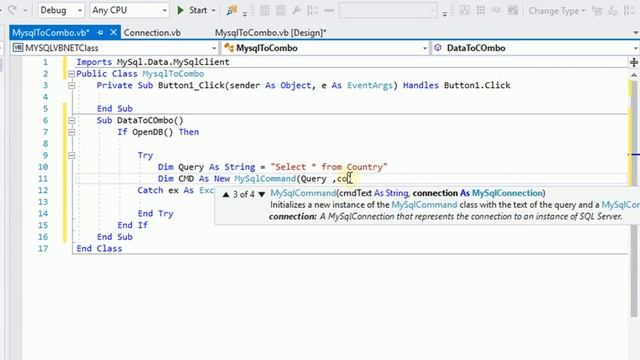Click the Redo arrow icon in toolbar
This screenshot has height=360, width=640.
(x=13, y=10)
